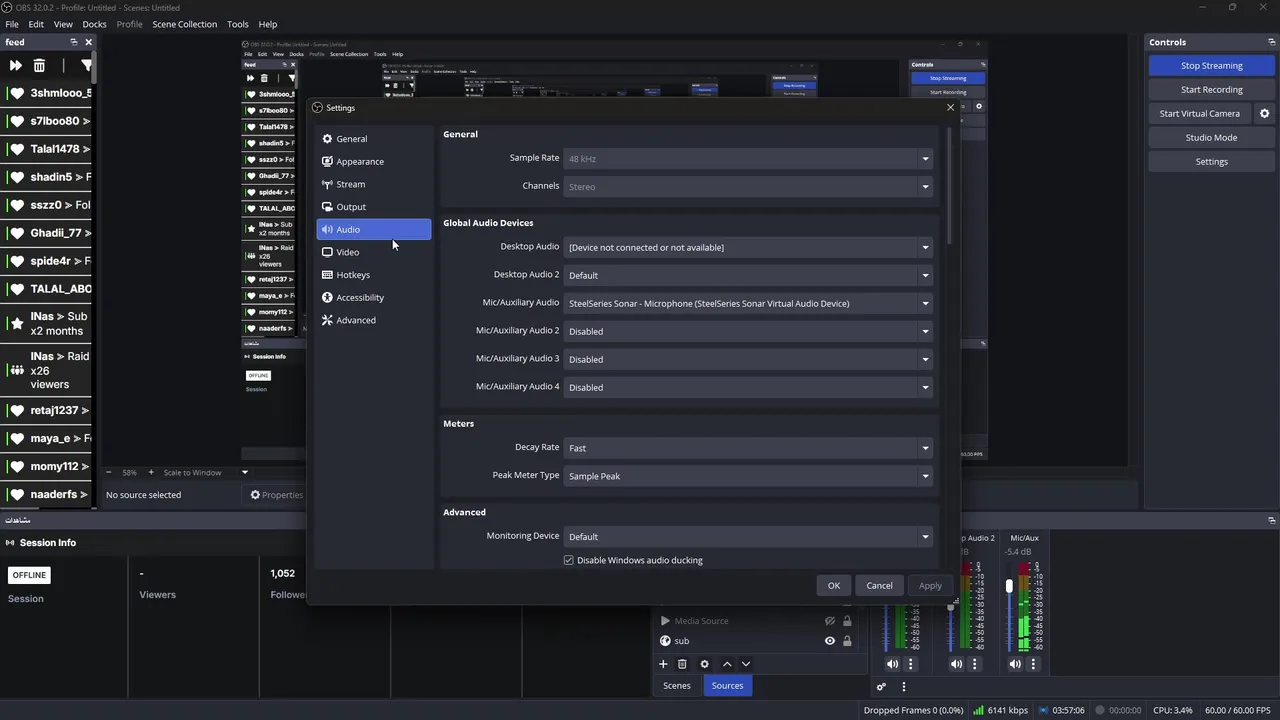Click the bitrate signal bars in status bar
This screenshot has width=1280, height=720.
978,710
